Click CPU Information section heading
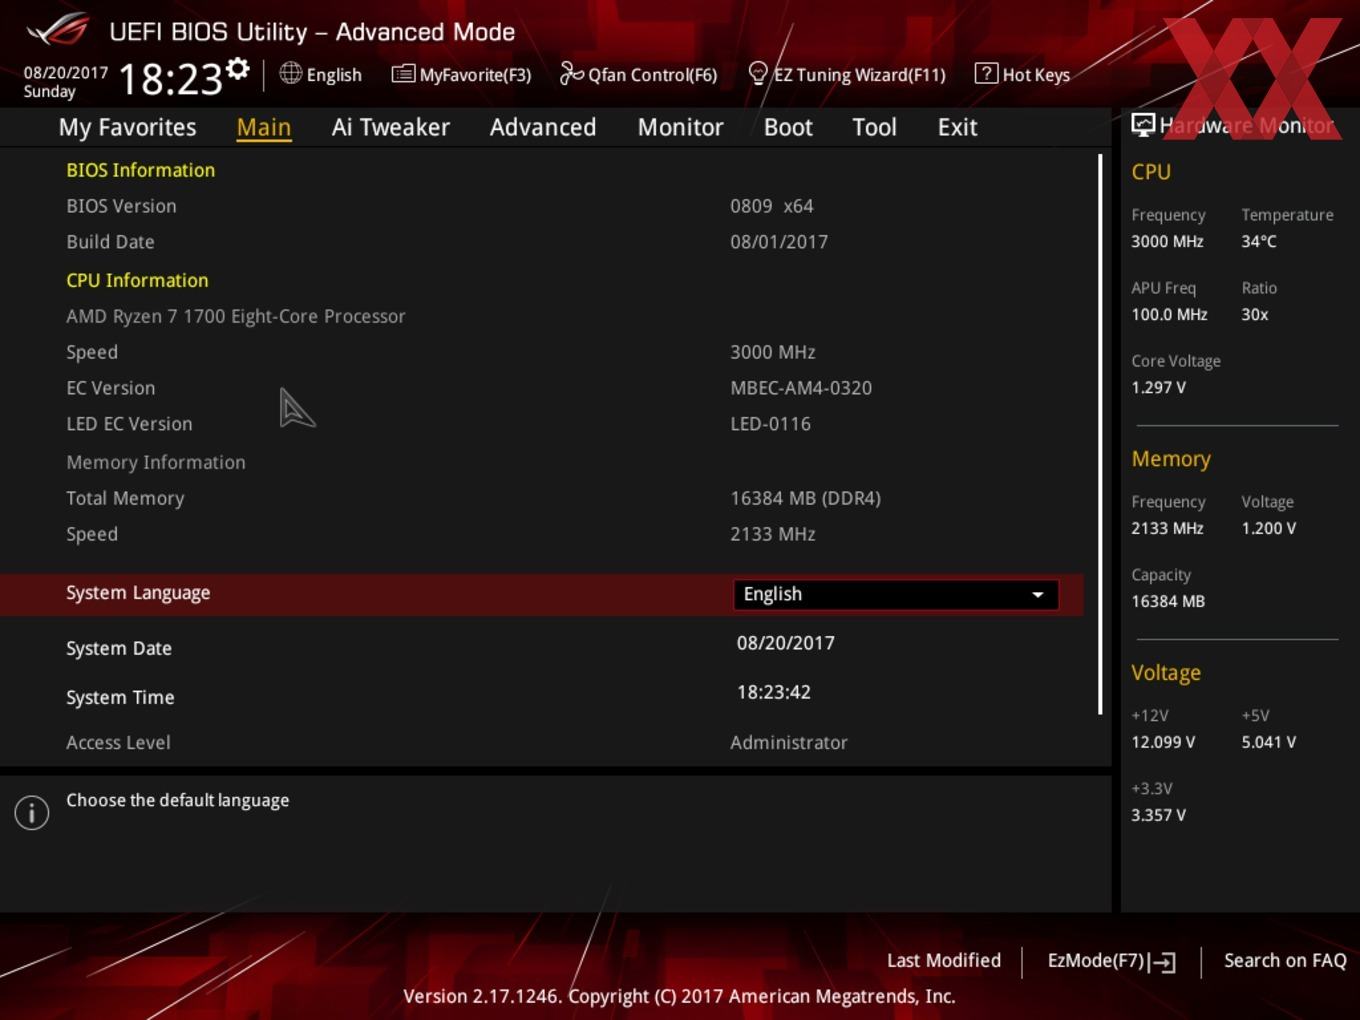Image resolution: width=1360 pixels, height=1020 pixels. click(137, 280)
